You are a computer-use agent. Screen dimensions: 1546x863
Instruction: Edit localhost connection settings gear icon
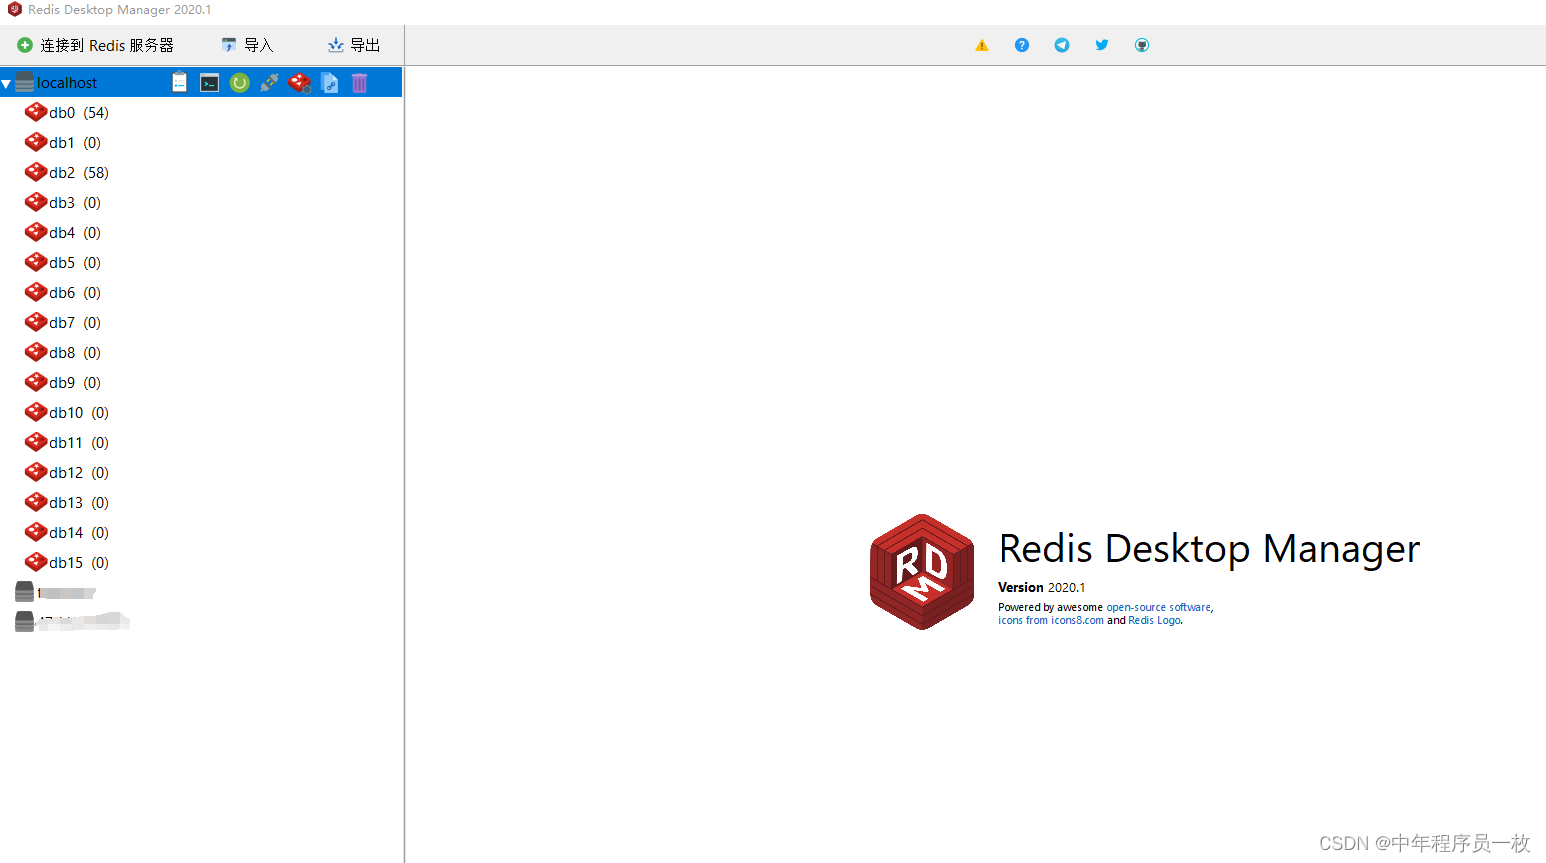tap(299, 83)
